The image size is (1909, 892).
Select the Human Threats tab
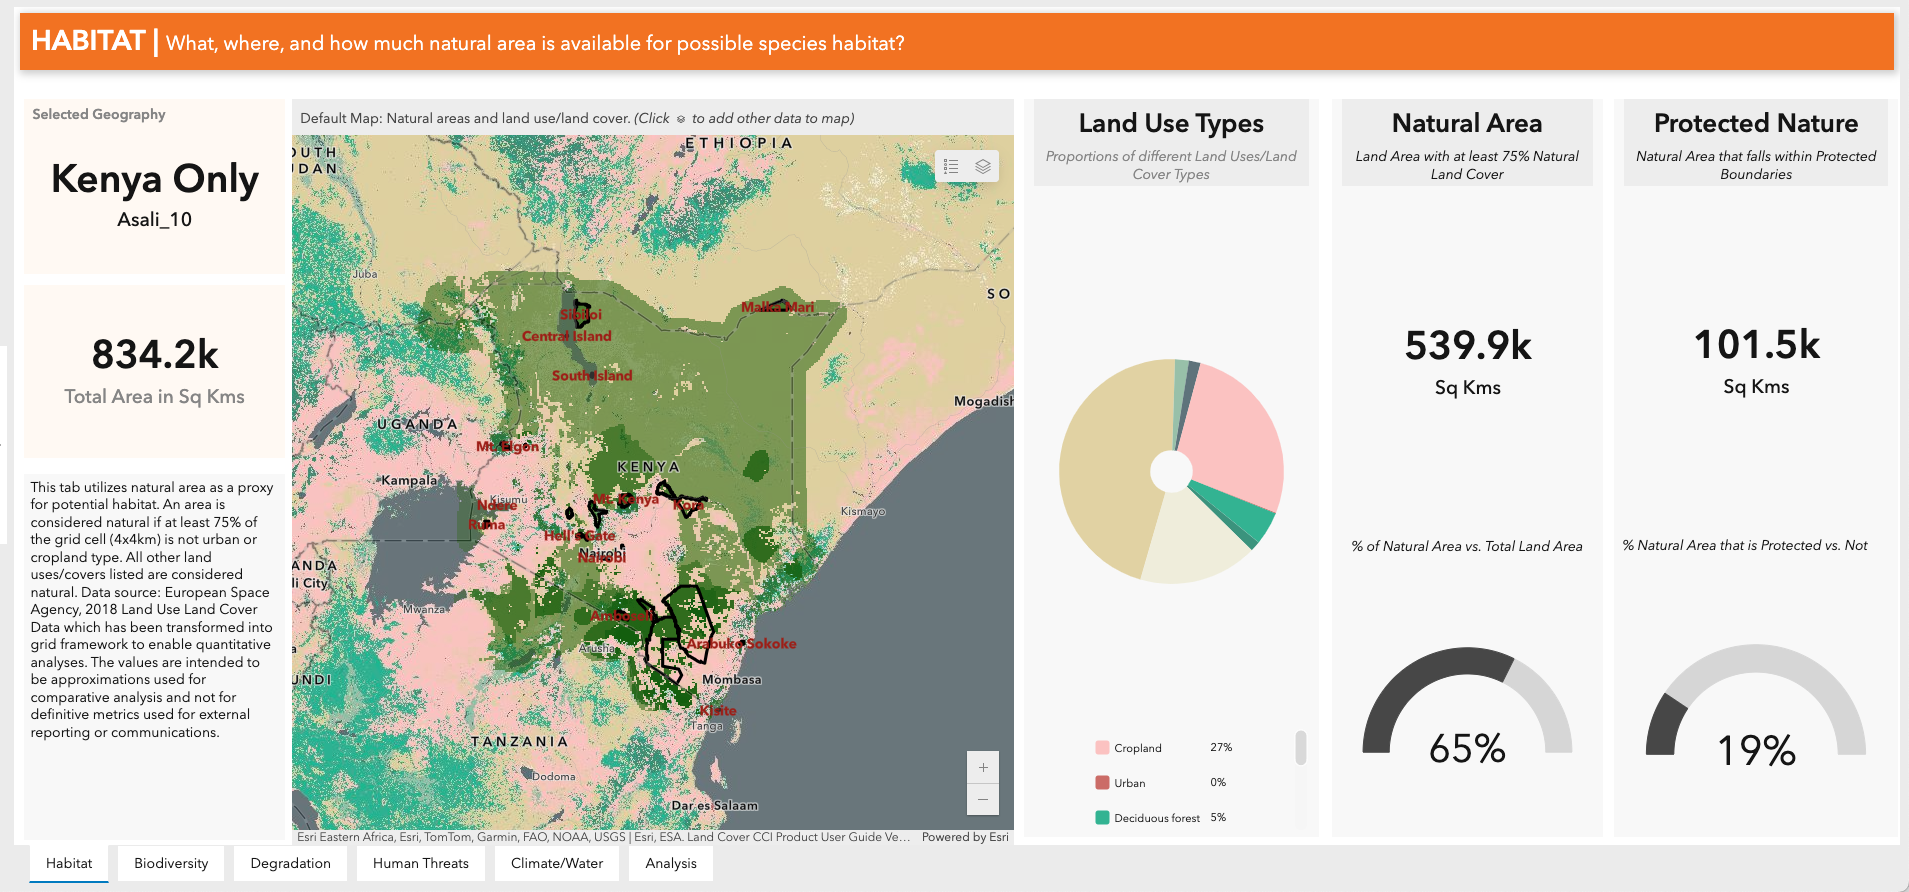coord(420,863)
